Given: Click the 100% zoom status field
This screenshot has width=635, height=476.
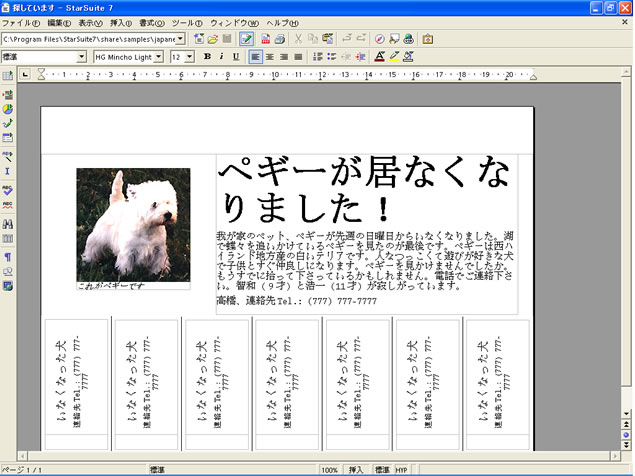Looking at the screenshot, I should click(x=329, y=470).
